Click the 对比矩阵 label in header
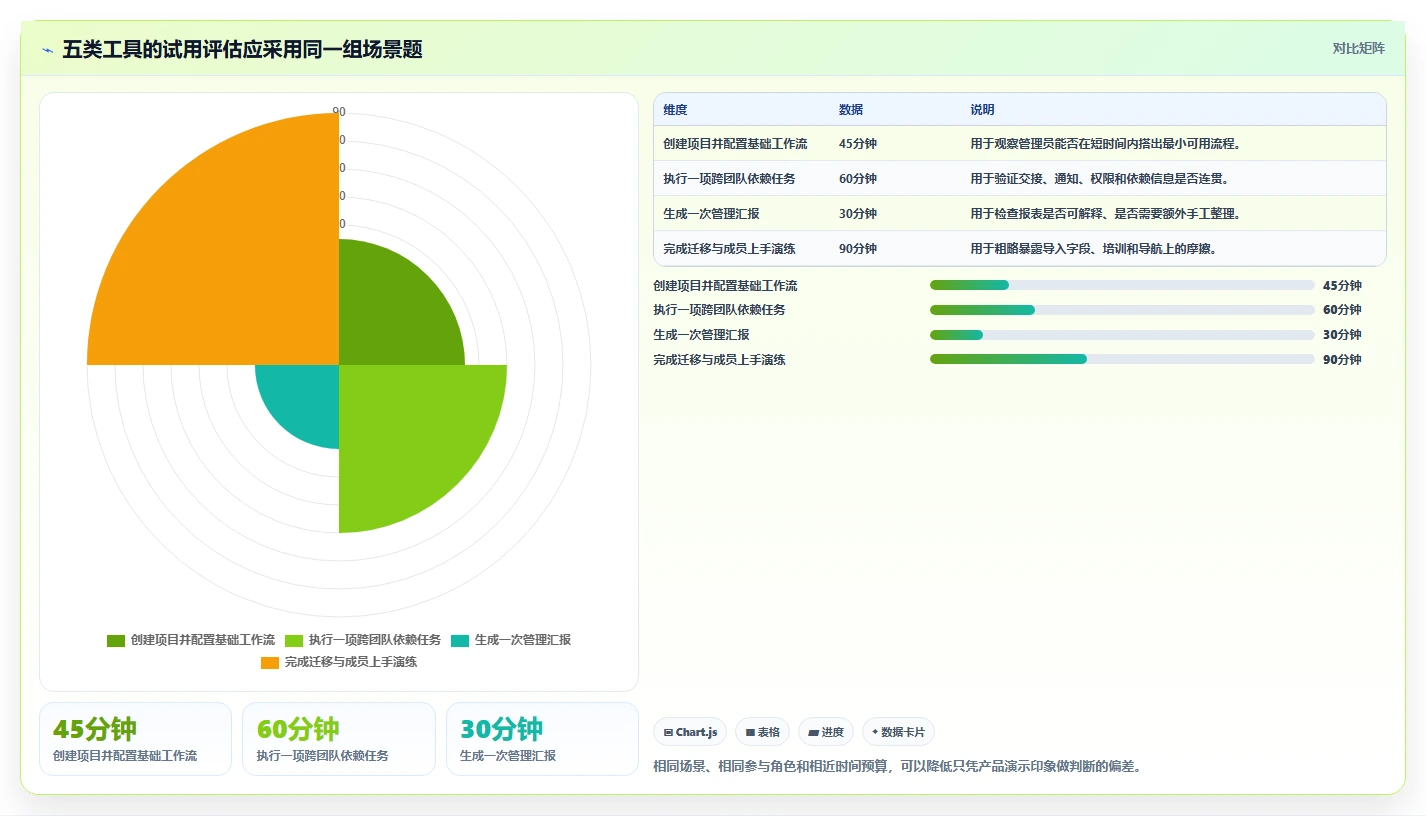 [1359, 48]
